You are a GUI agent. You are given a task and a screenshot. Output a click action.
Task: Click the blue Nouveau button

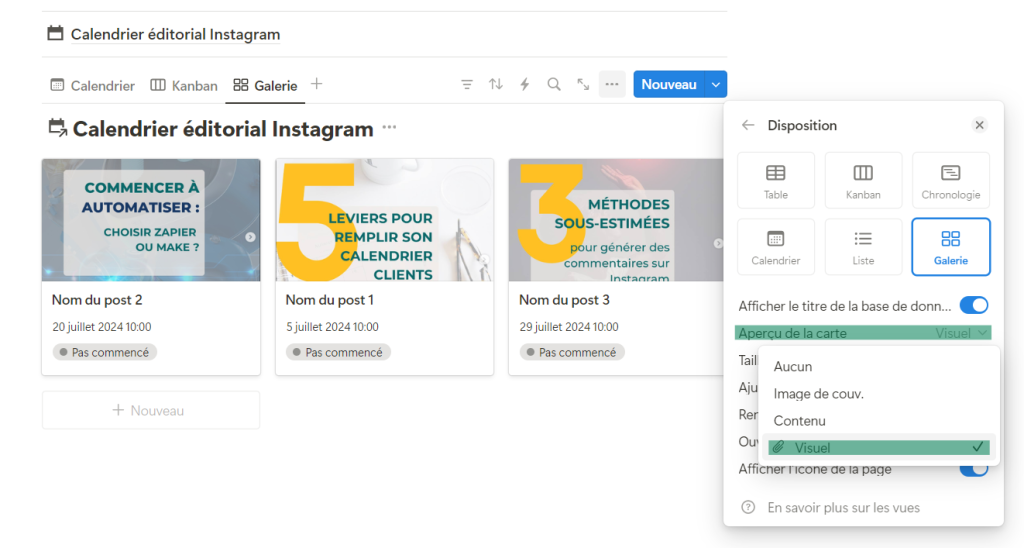668,85
